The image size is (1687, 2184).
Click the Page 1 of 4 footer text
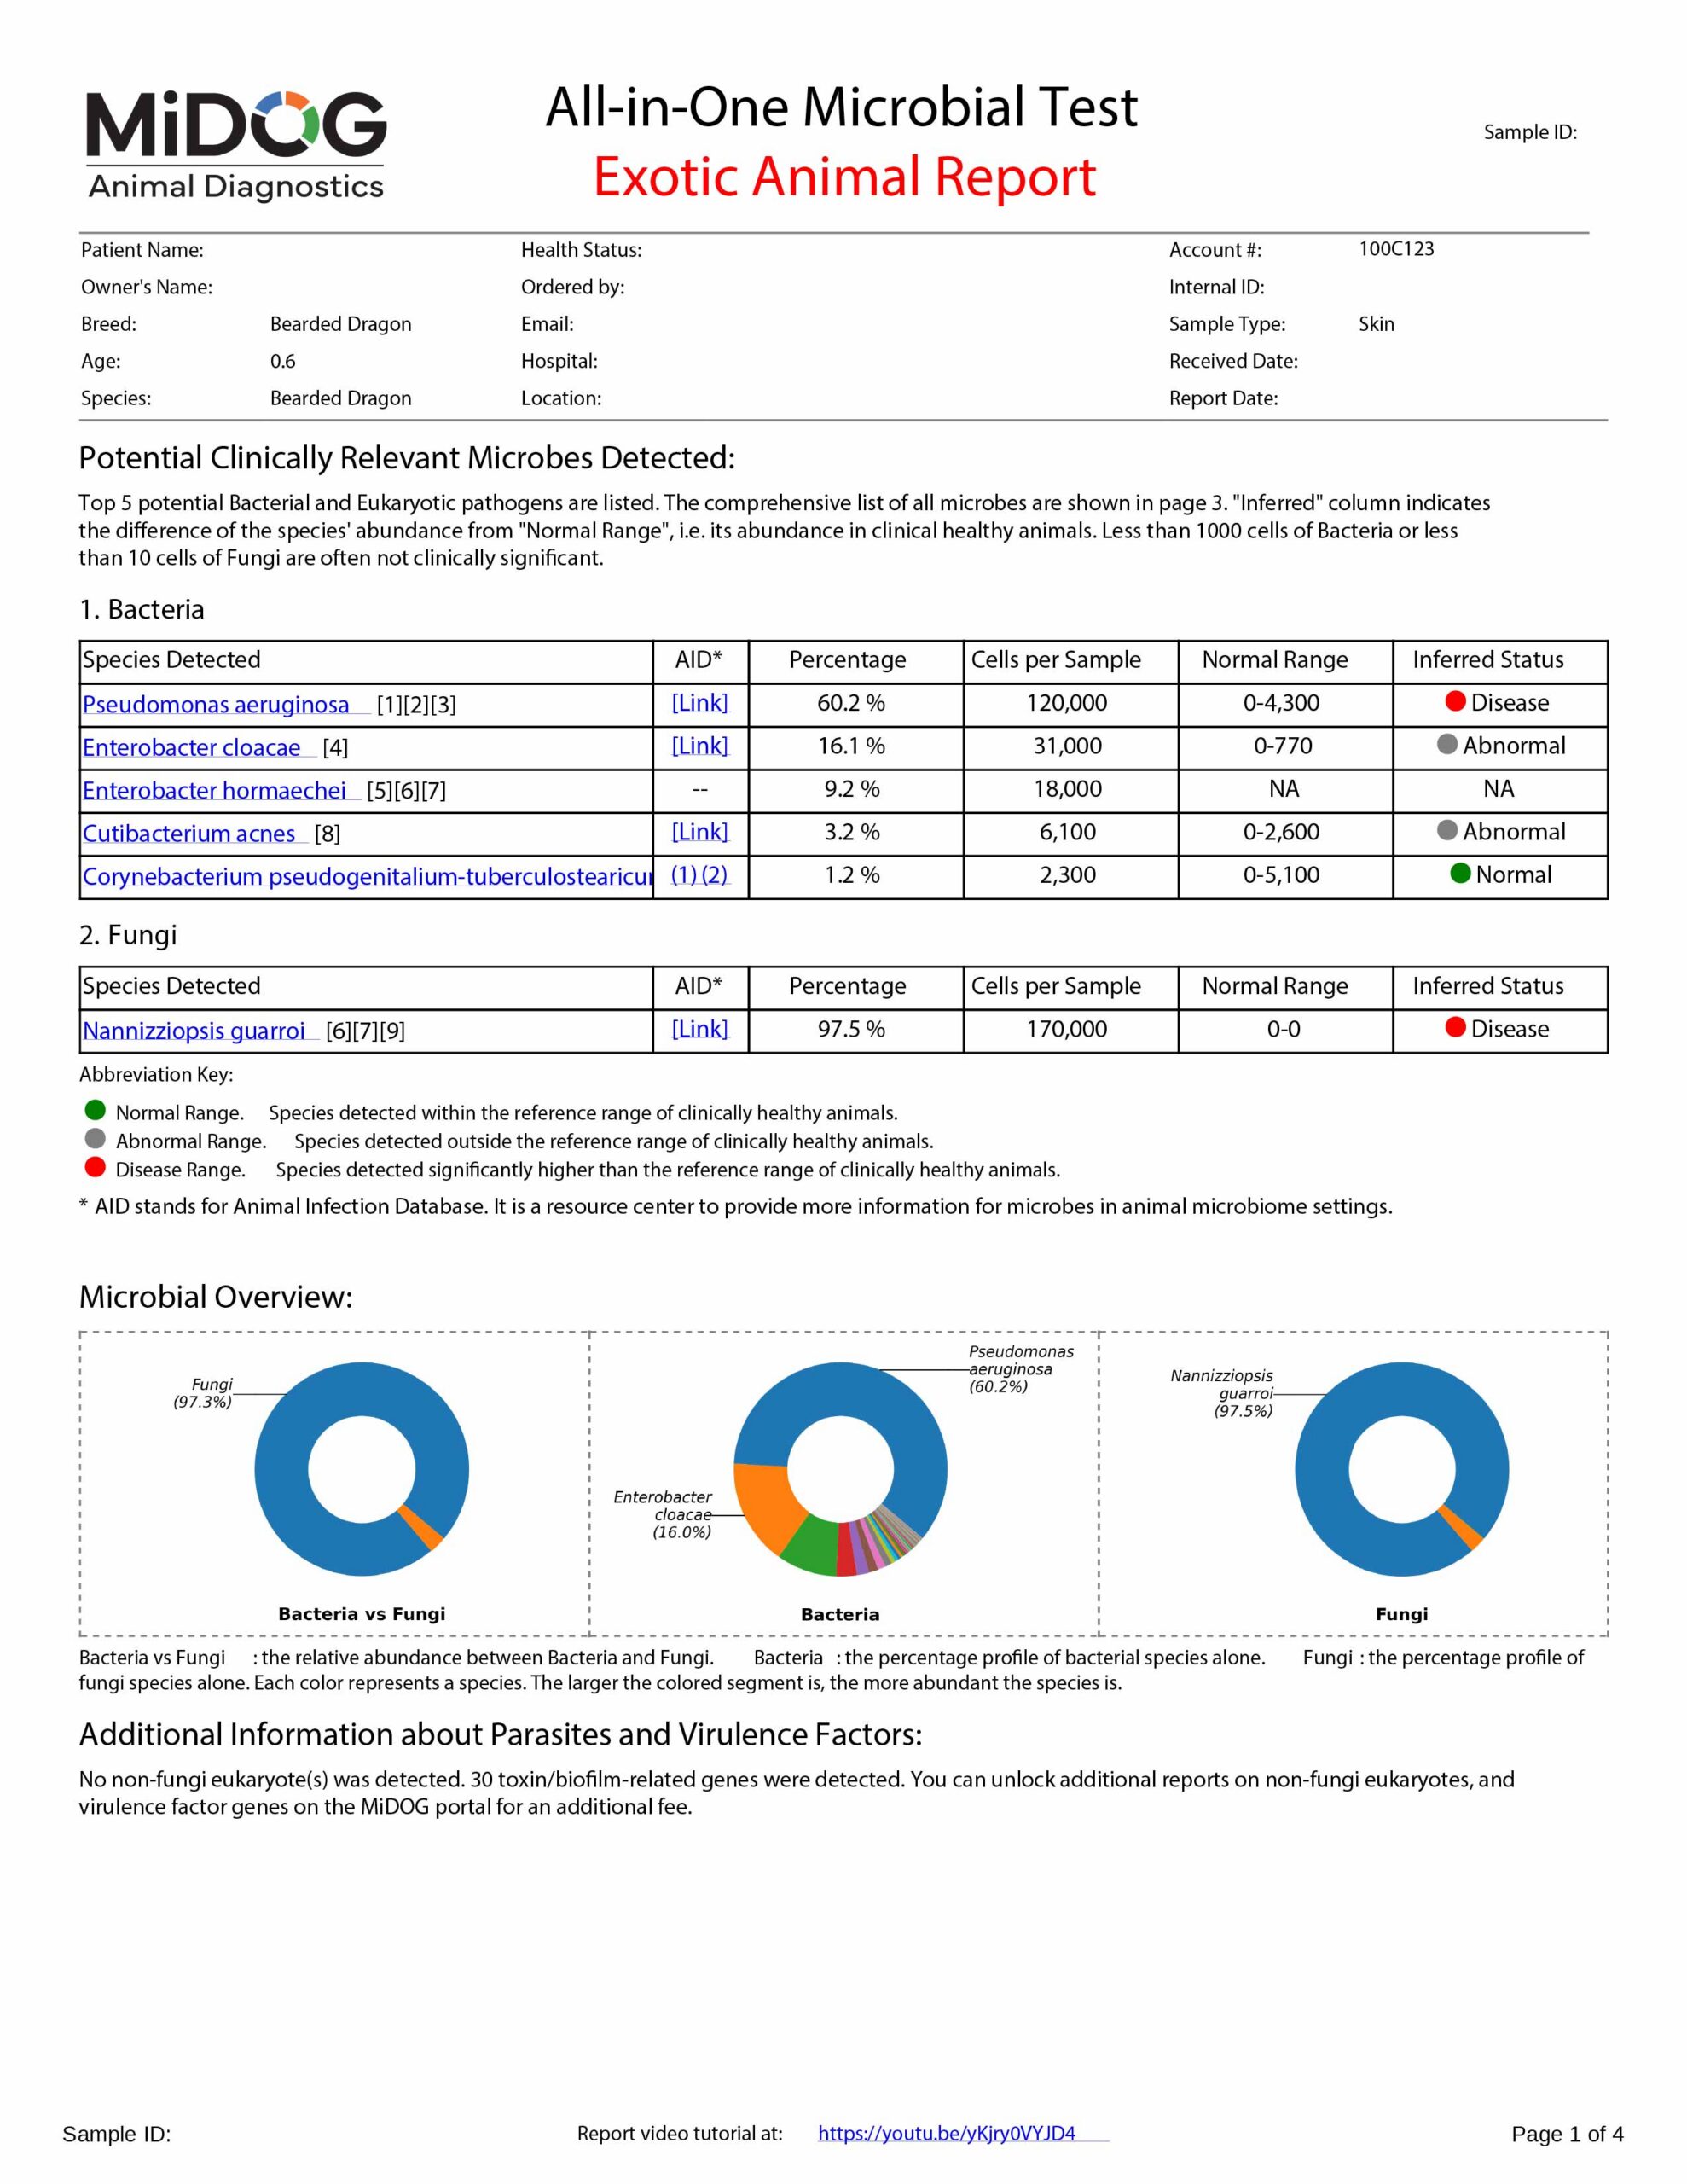pos(1568,2134)
